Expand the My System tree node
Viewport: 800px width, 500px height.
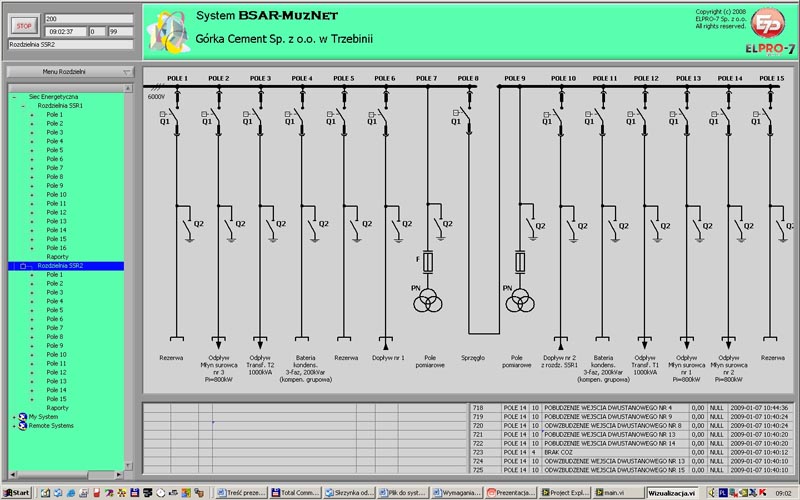[x=14, y=417]
